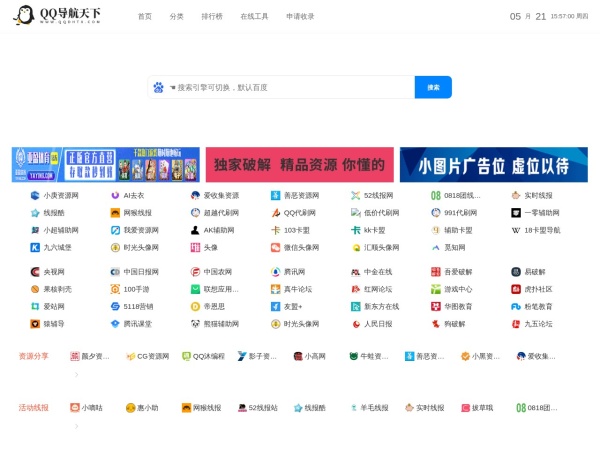Click the 腾讯网 icon
Screen dimensions: 600x450
(x=276, y=272)
